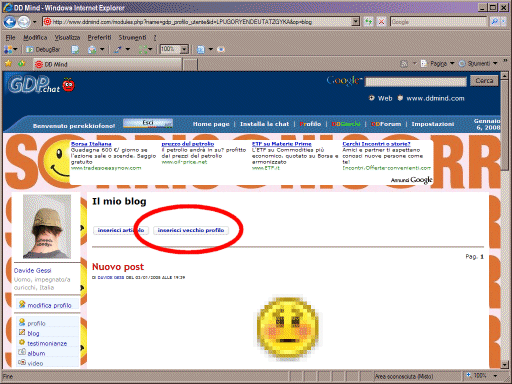The height and width of the screenshot is (384, 512).
Task: Open the Strumenti menu in menu bar
Action: 132,37
